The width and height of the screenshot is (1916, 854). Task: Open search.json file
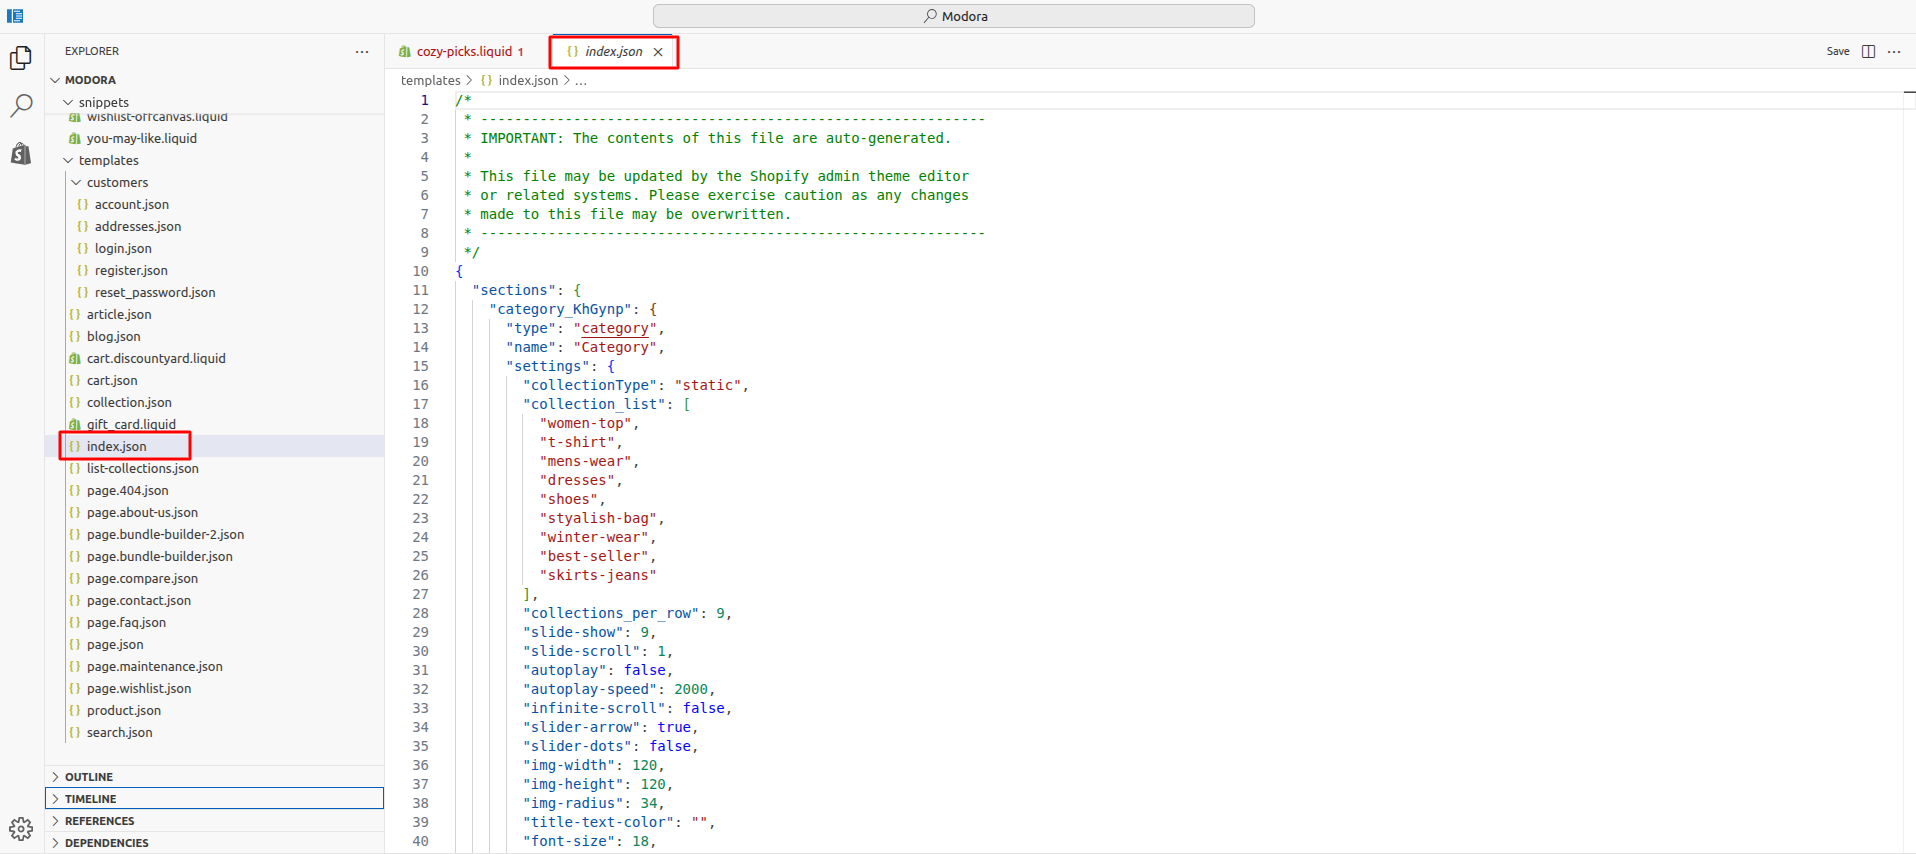215,732
